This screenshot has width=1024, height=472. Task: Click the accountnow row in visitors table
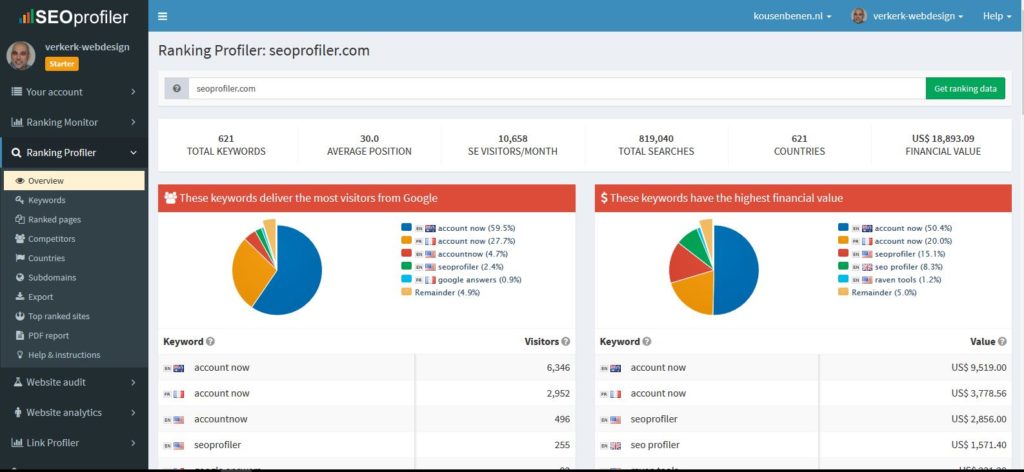366,419
